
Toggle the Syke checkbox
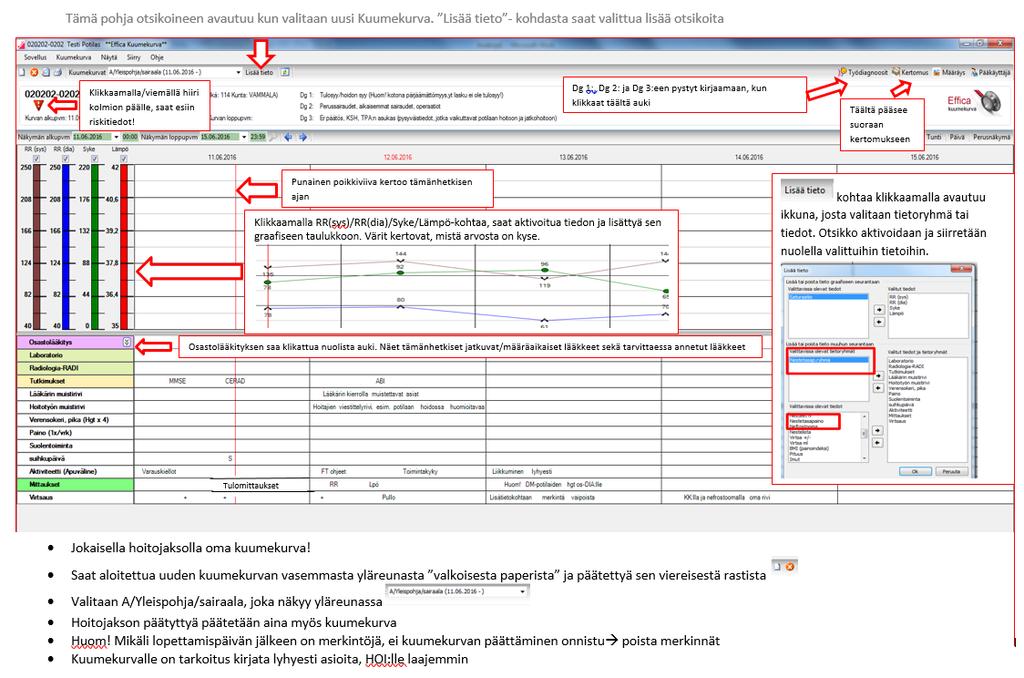click(95, 159)
